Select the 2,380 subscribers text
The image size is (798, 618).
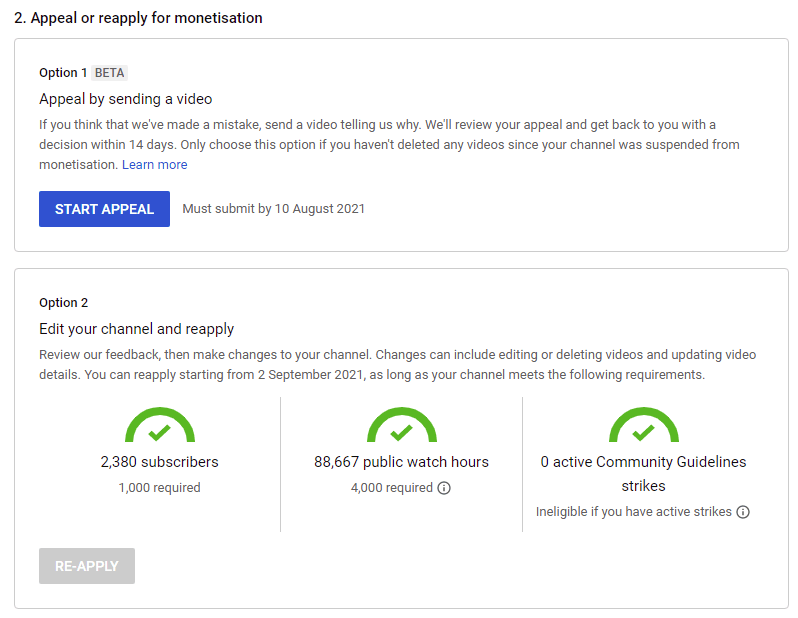159,462
